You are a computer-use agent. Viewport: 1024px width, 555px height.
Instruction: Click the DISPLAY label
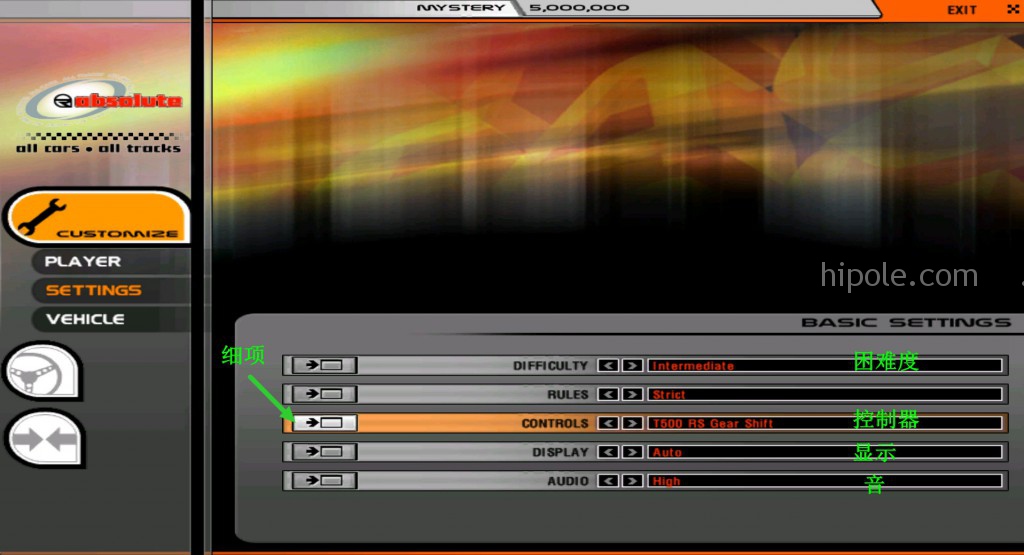[560, 452]
